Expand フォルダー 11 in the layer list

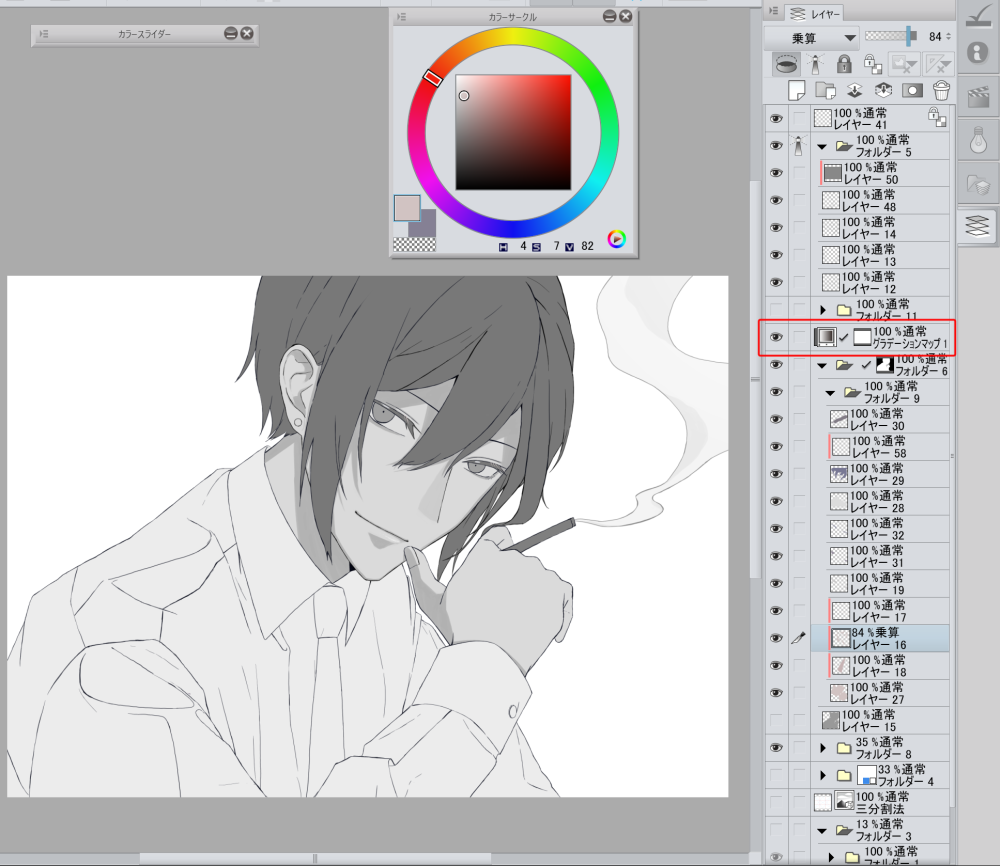(x=824, y=310)
